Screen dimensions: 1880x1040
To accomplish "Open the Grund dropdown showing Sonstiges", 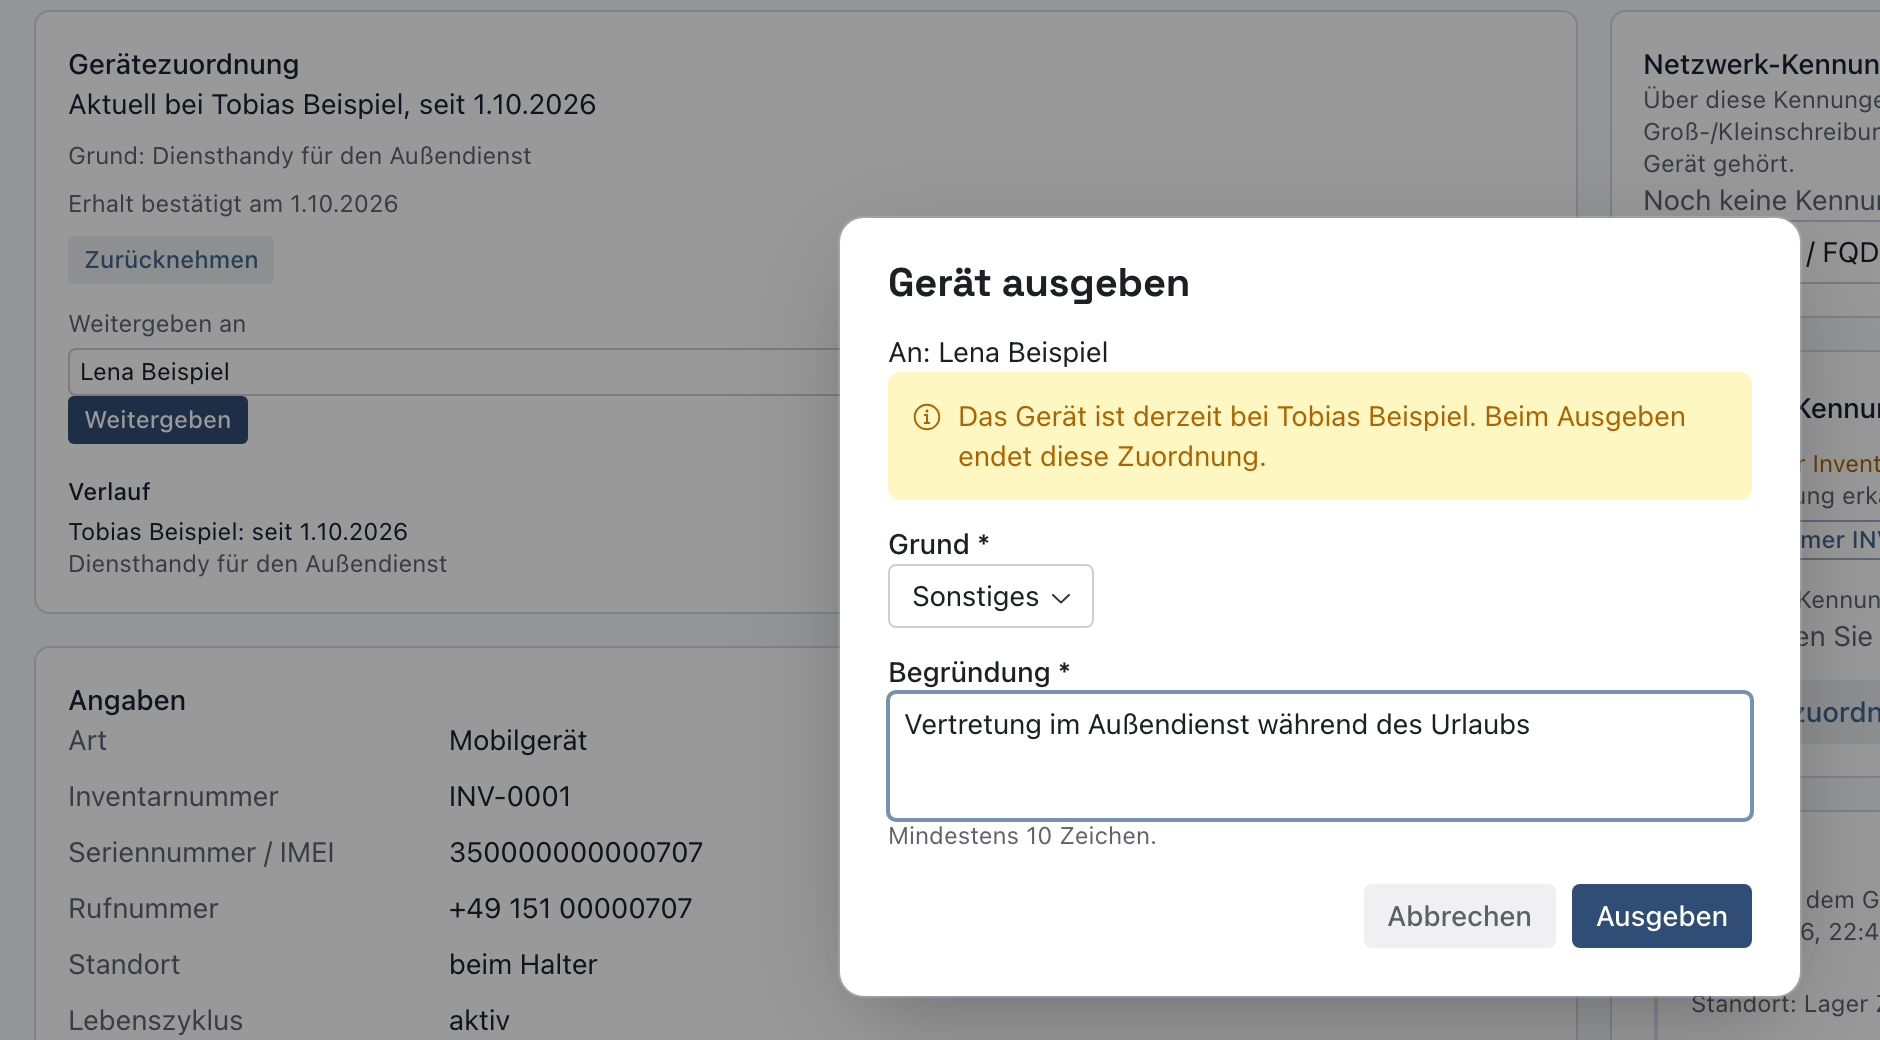I will 990,596.
